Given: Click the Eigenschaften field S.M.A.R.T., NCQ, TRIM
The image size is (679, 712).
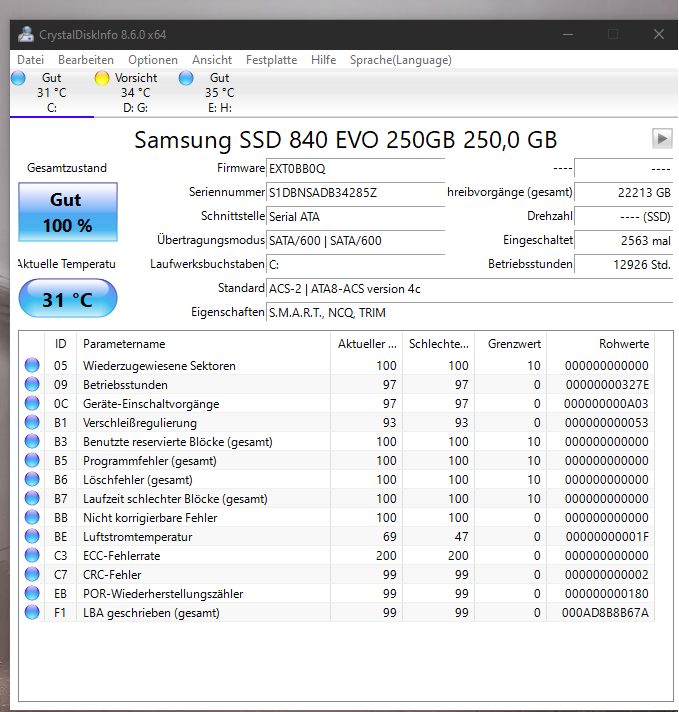Looking at the screenshot, I should click(469, 313).
